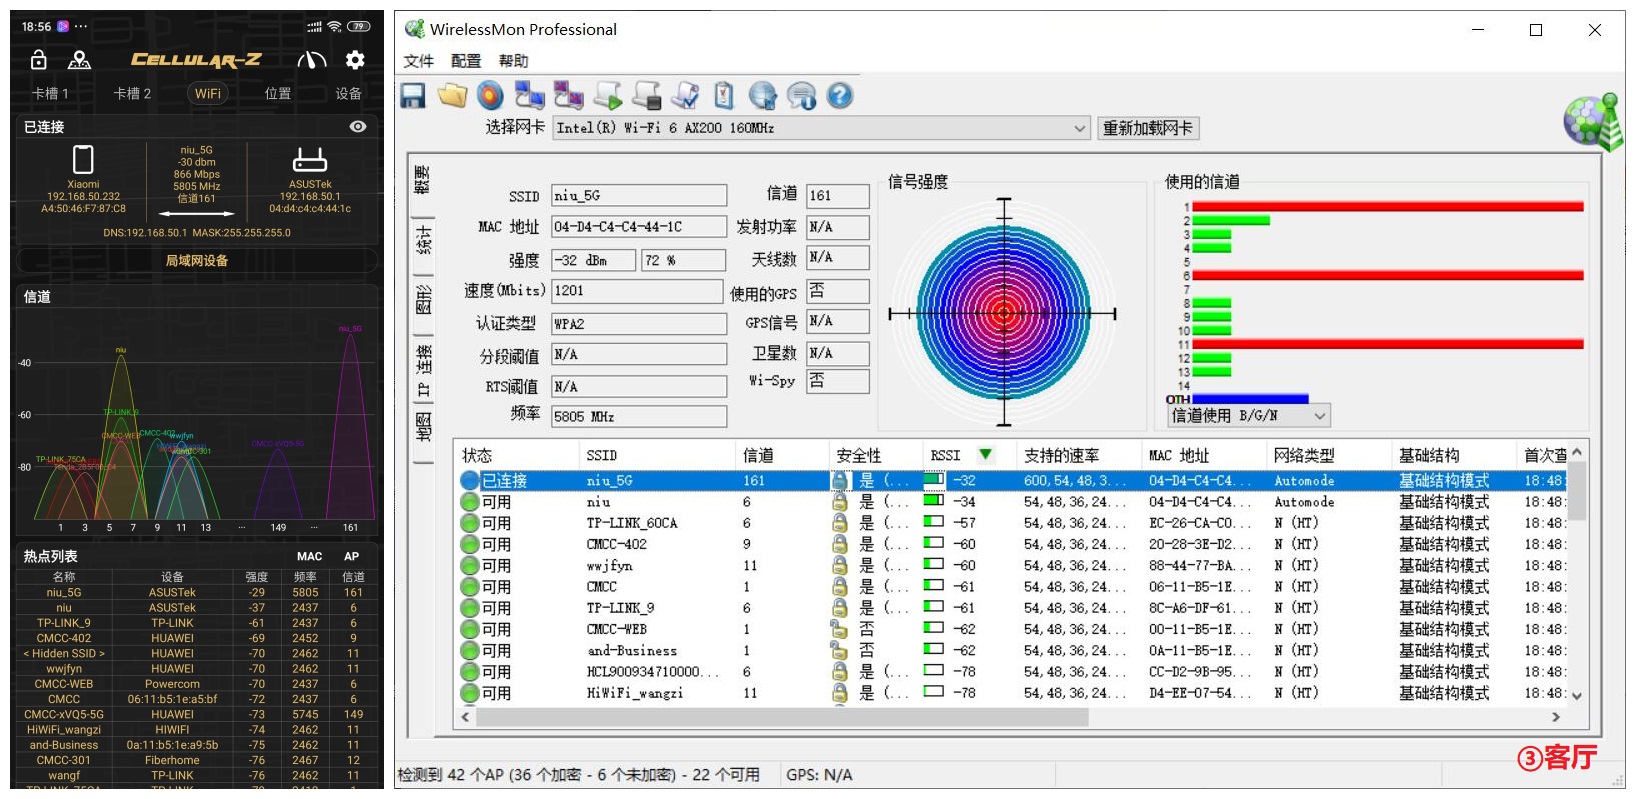Tap the MAC toggle in 热点列表 header
This screenshot has width=1636, height=799.
(x=309, y=556)
